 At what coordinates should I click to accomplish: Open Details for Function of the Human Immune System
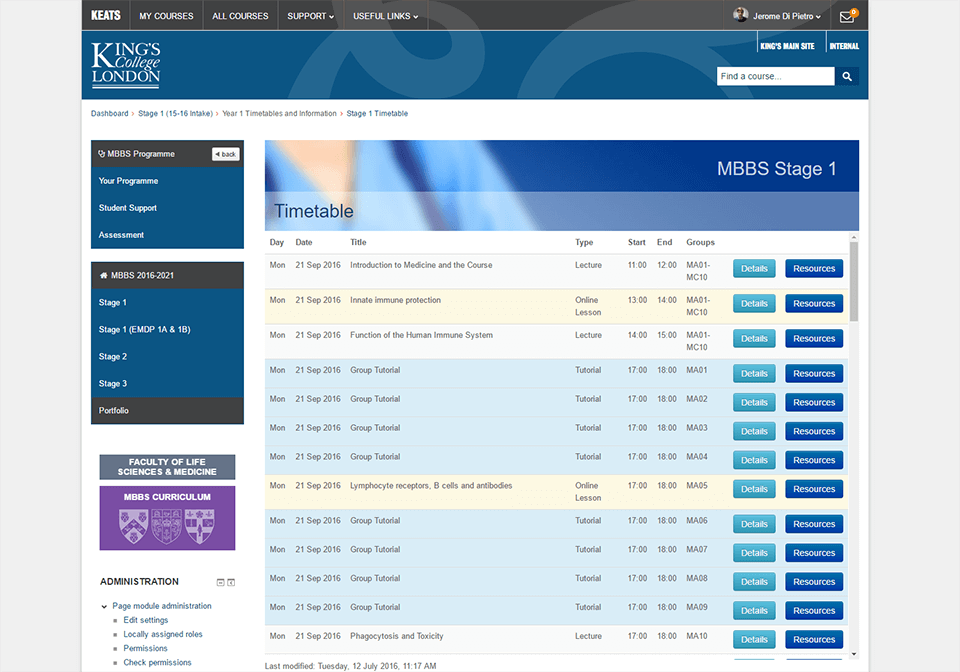pos(754,338)
